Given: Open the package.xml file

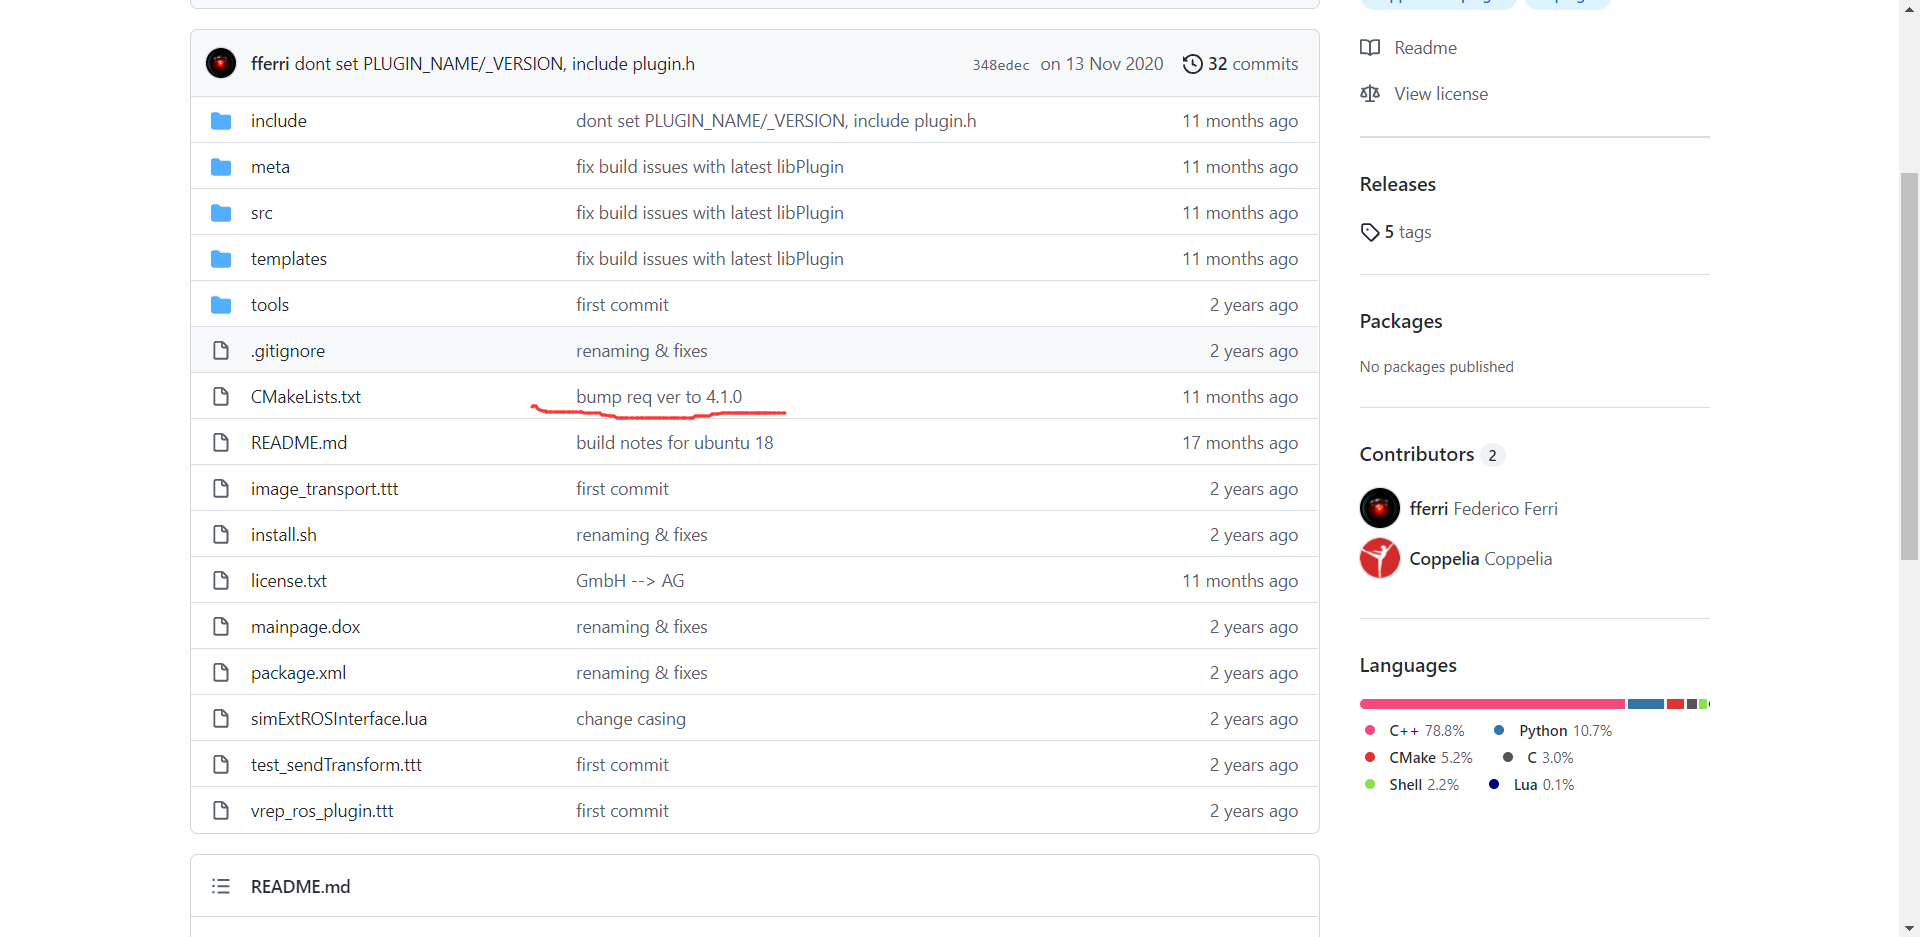Looking at the screenshot, I should pyautogui.click(x=298, y=673).
